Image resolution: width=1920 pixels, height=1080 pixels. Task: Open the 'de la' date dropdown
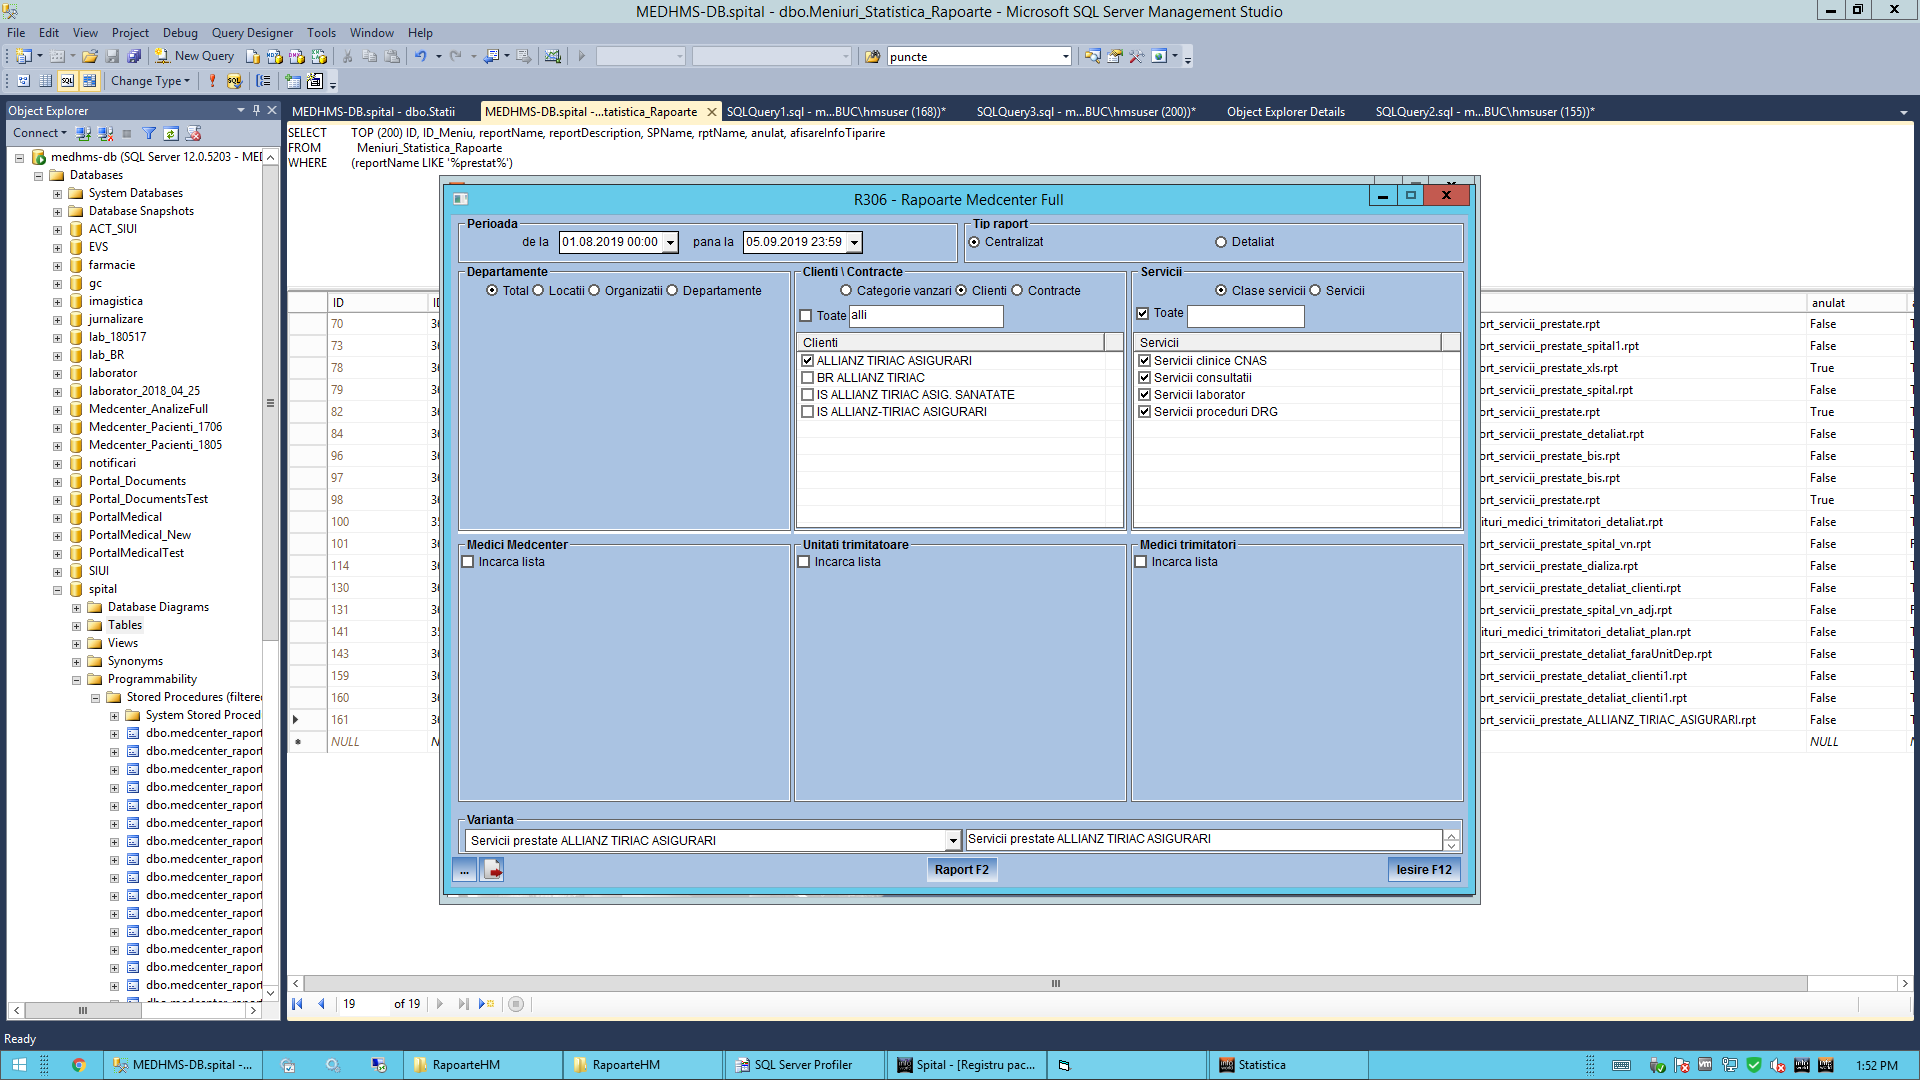[670, 243]
